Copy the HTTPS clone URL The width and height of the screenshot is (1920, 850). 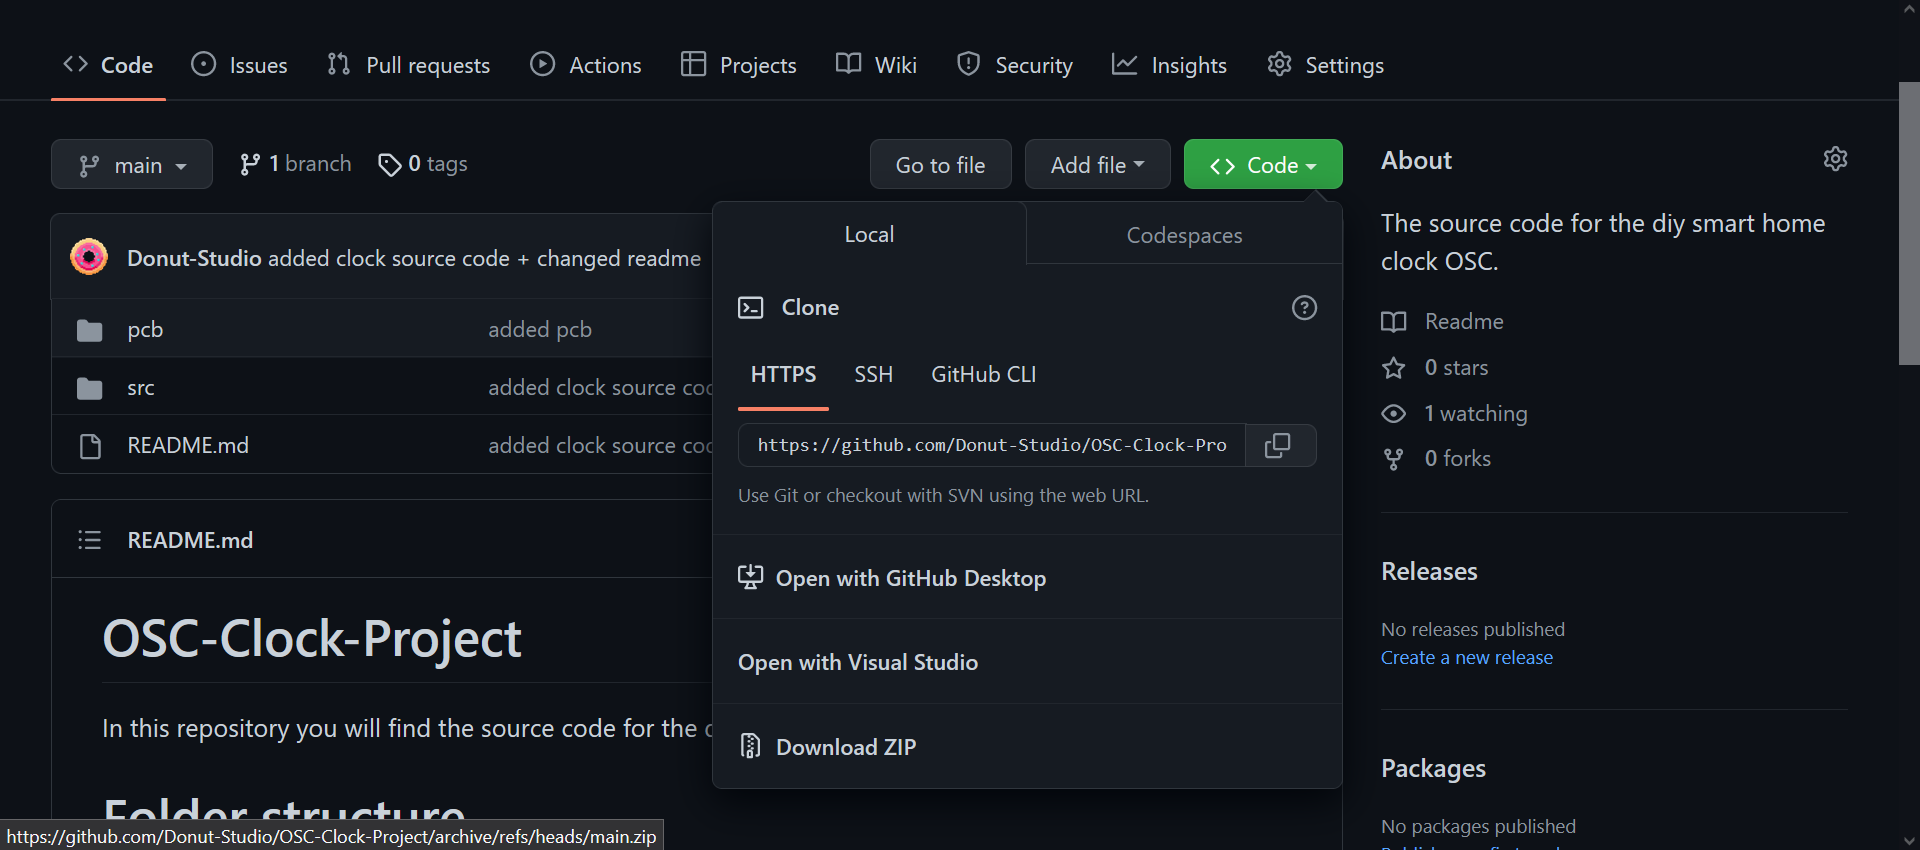click(x=1279, y=445)
